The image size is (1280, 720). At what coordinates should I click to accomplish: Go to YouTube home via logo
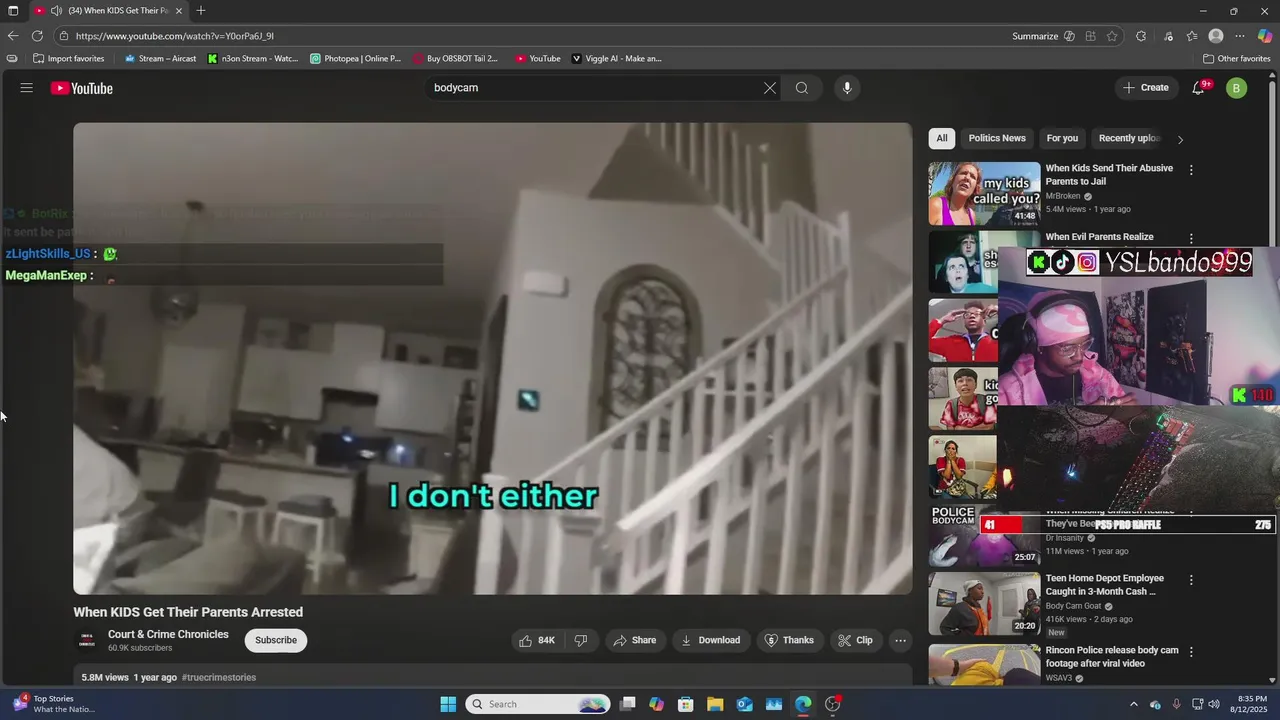(x=82, y=88)
